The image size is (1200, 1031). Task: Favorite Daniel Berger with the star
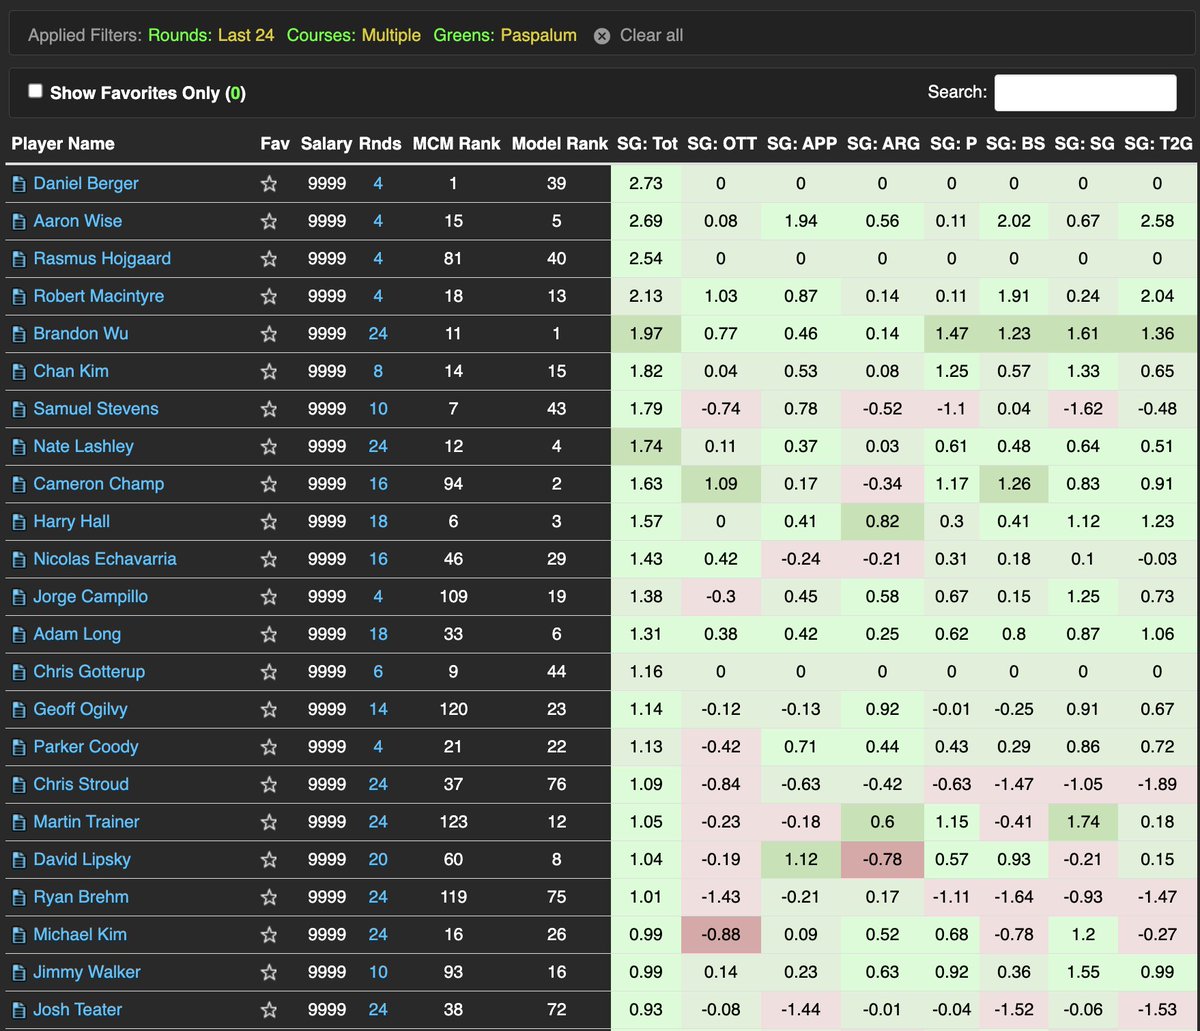[268, 184]
